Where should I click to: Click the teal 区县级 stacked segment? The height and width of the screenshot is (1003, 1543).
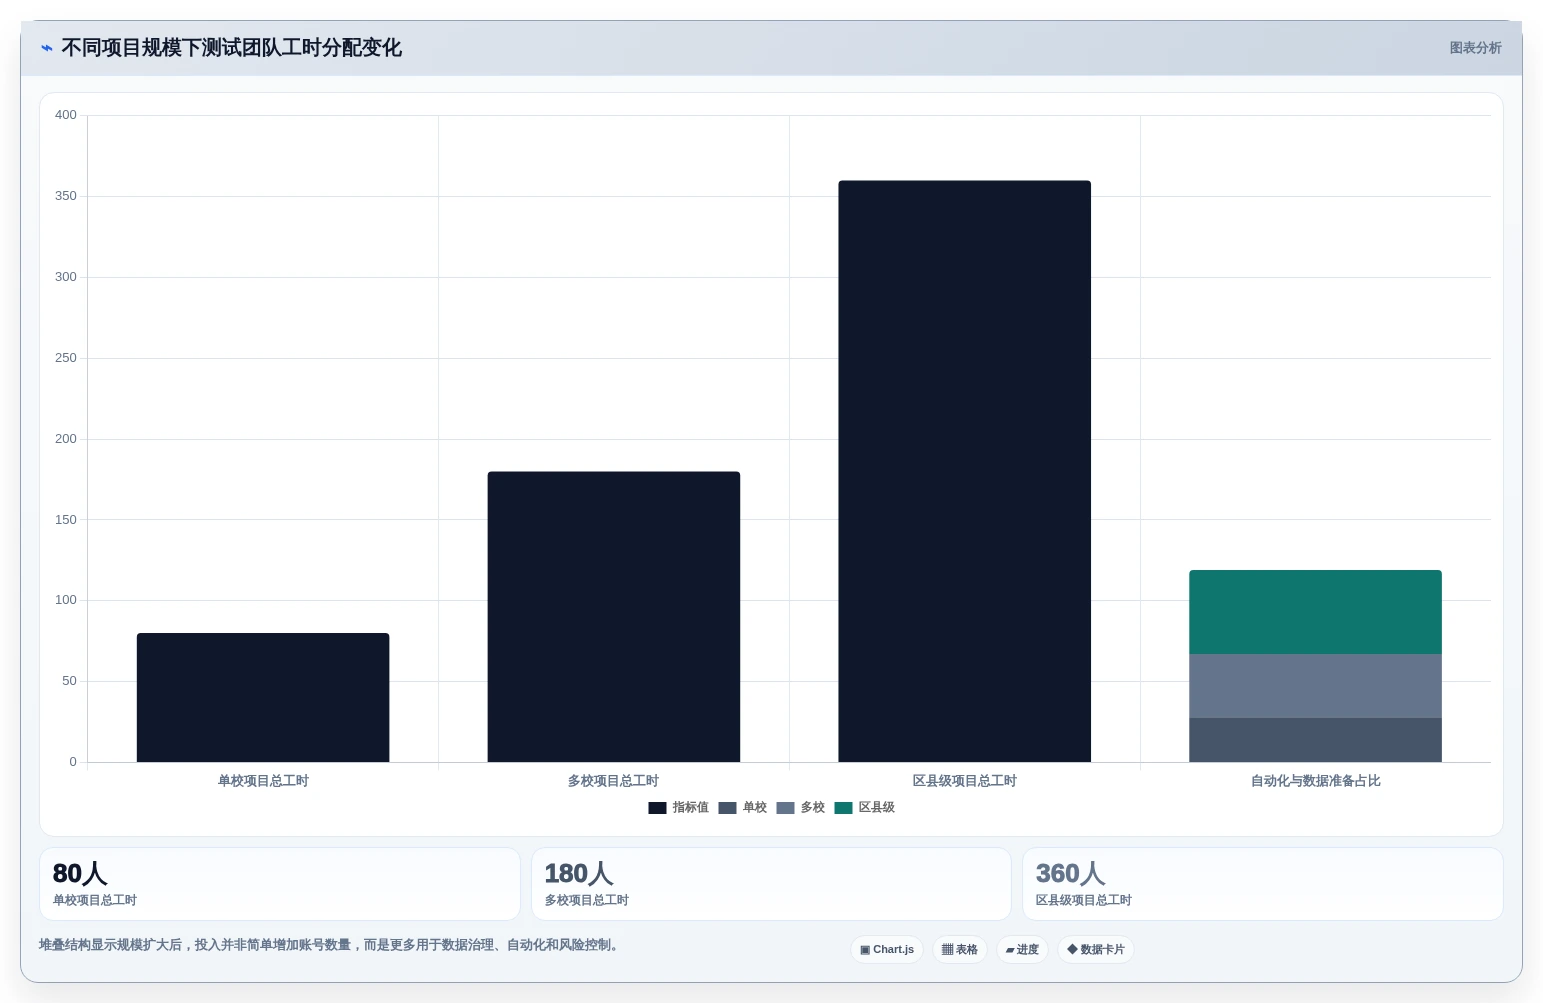pos(1315,612)
